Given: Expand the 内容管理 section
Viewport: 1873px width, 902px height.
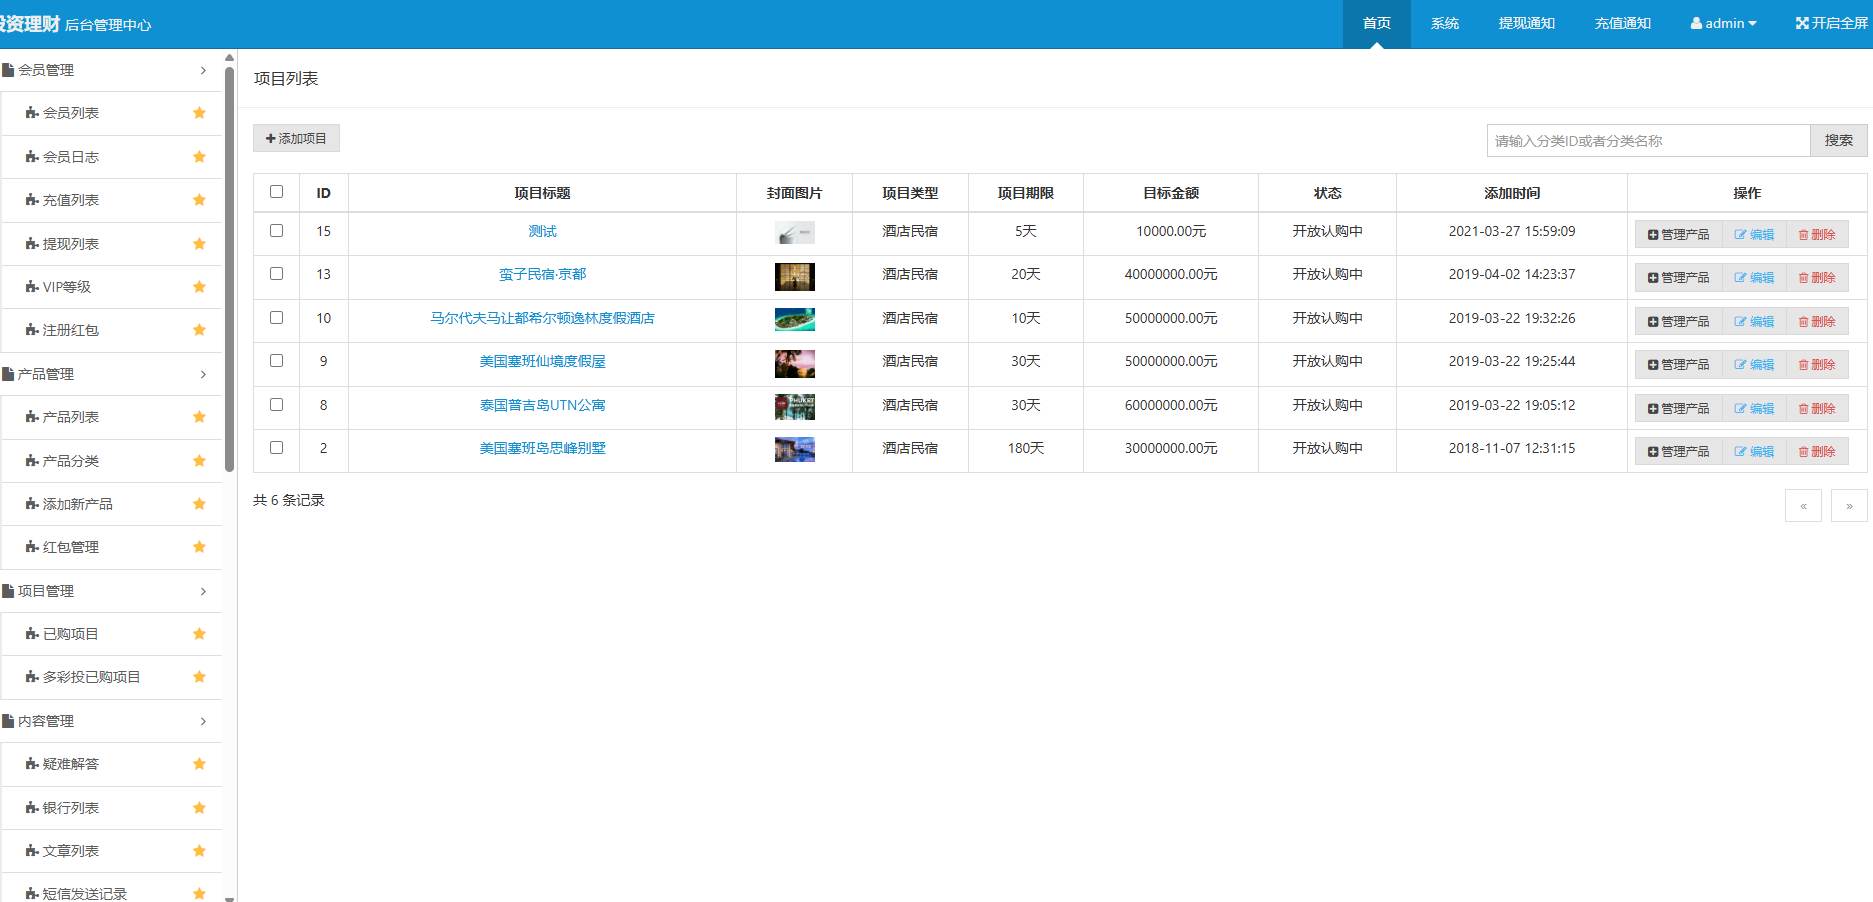Looking at the screenshot, I should pos(46,720).
